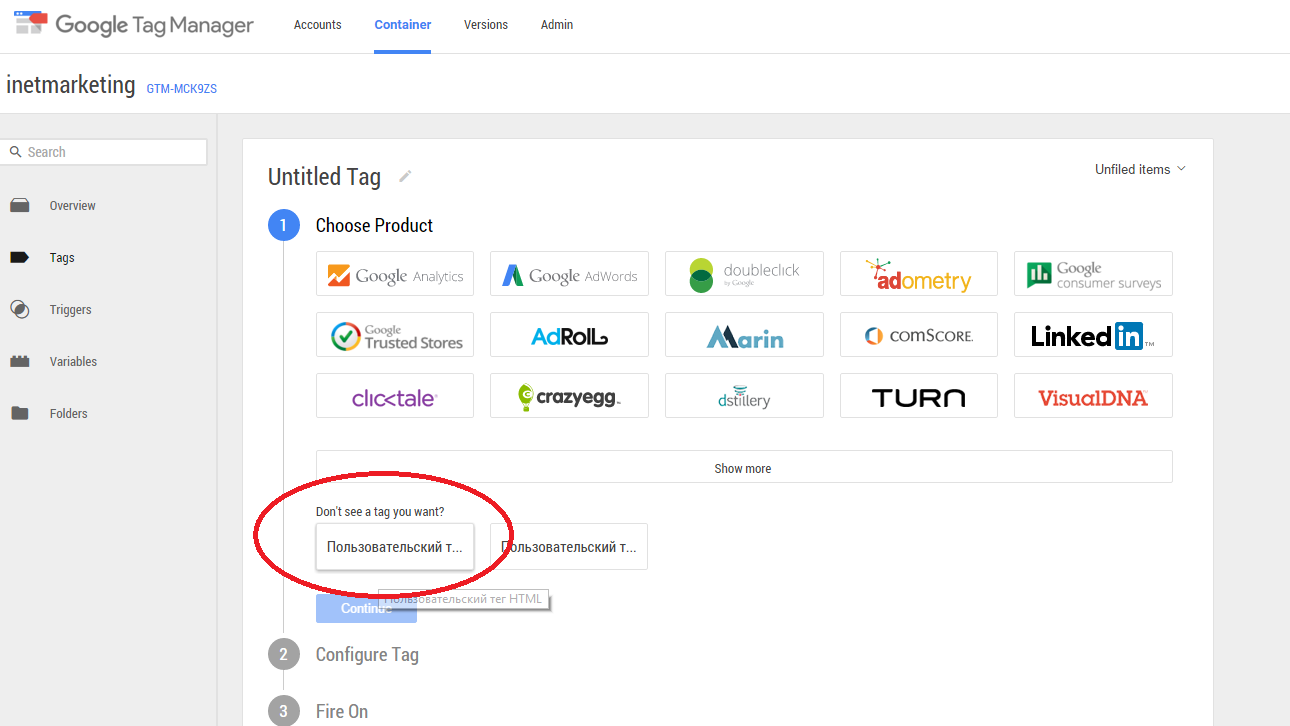Focus the sidebar Search field
1290x726 pixels.
(x=104, y=152)
